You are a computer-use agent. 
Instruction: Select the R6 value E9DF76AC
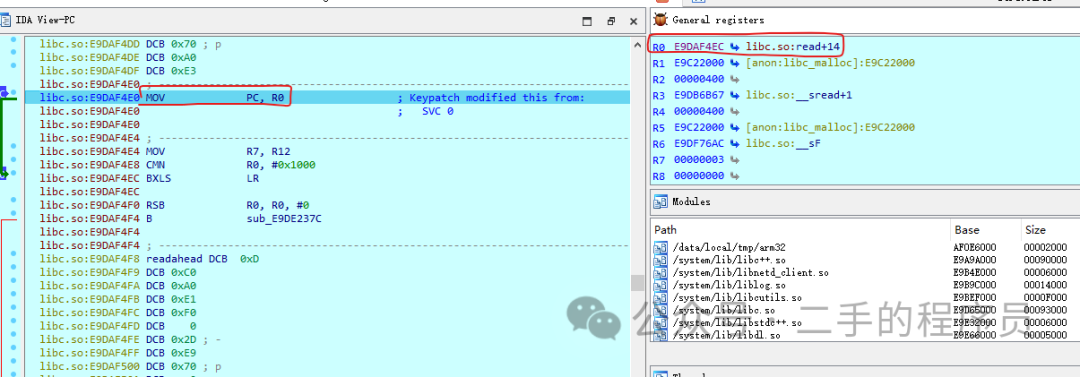point(699,143)
